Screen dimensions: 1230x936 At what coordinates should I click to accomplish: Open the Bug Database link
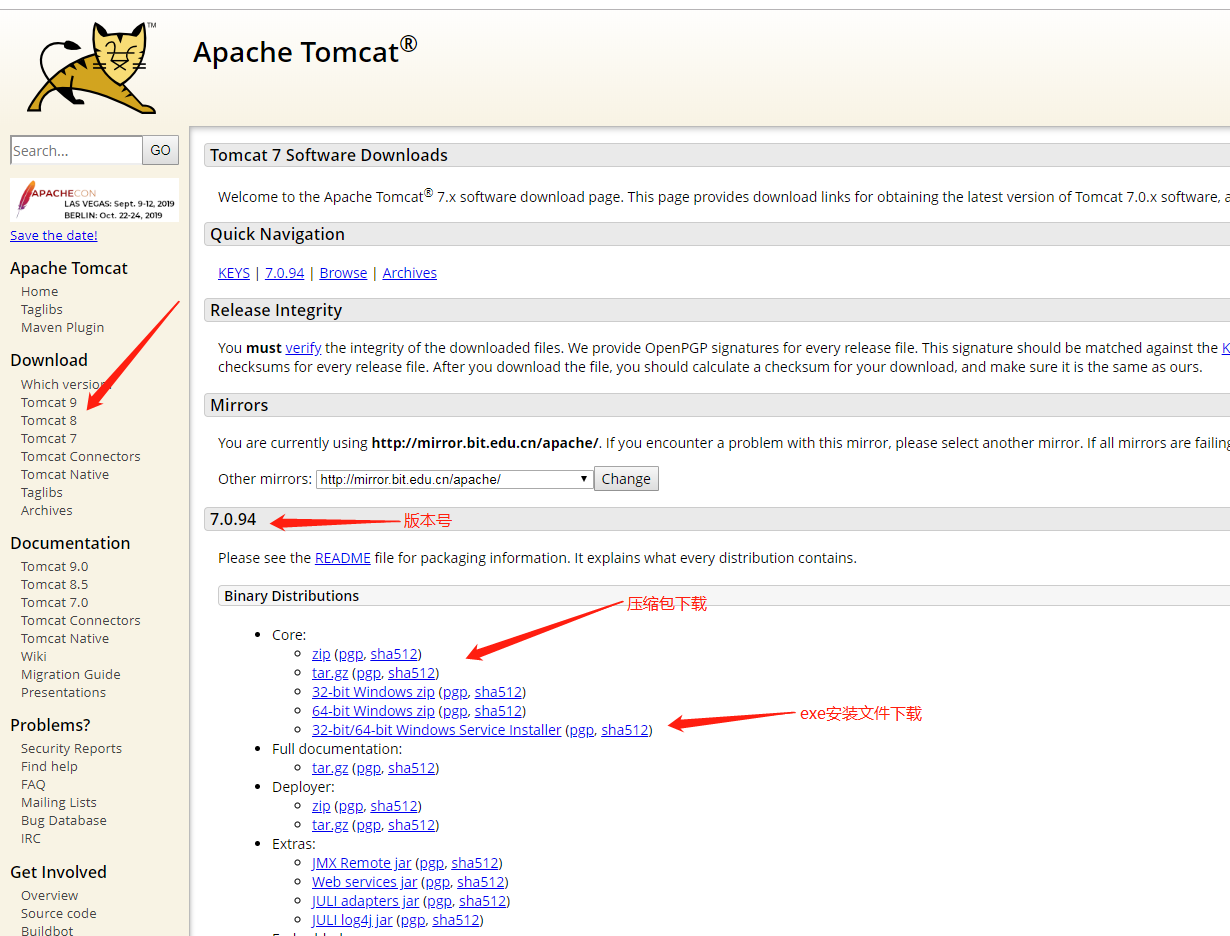click(x=64, y=820)
